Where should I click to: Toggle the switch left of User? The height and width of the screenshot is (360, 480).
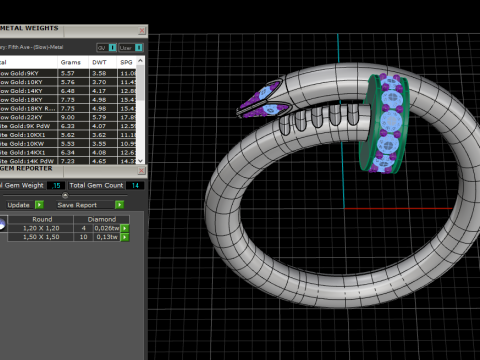113,48
